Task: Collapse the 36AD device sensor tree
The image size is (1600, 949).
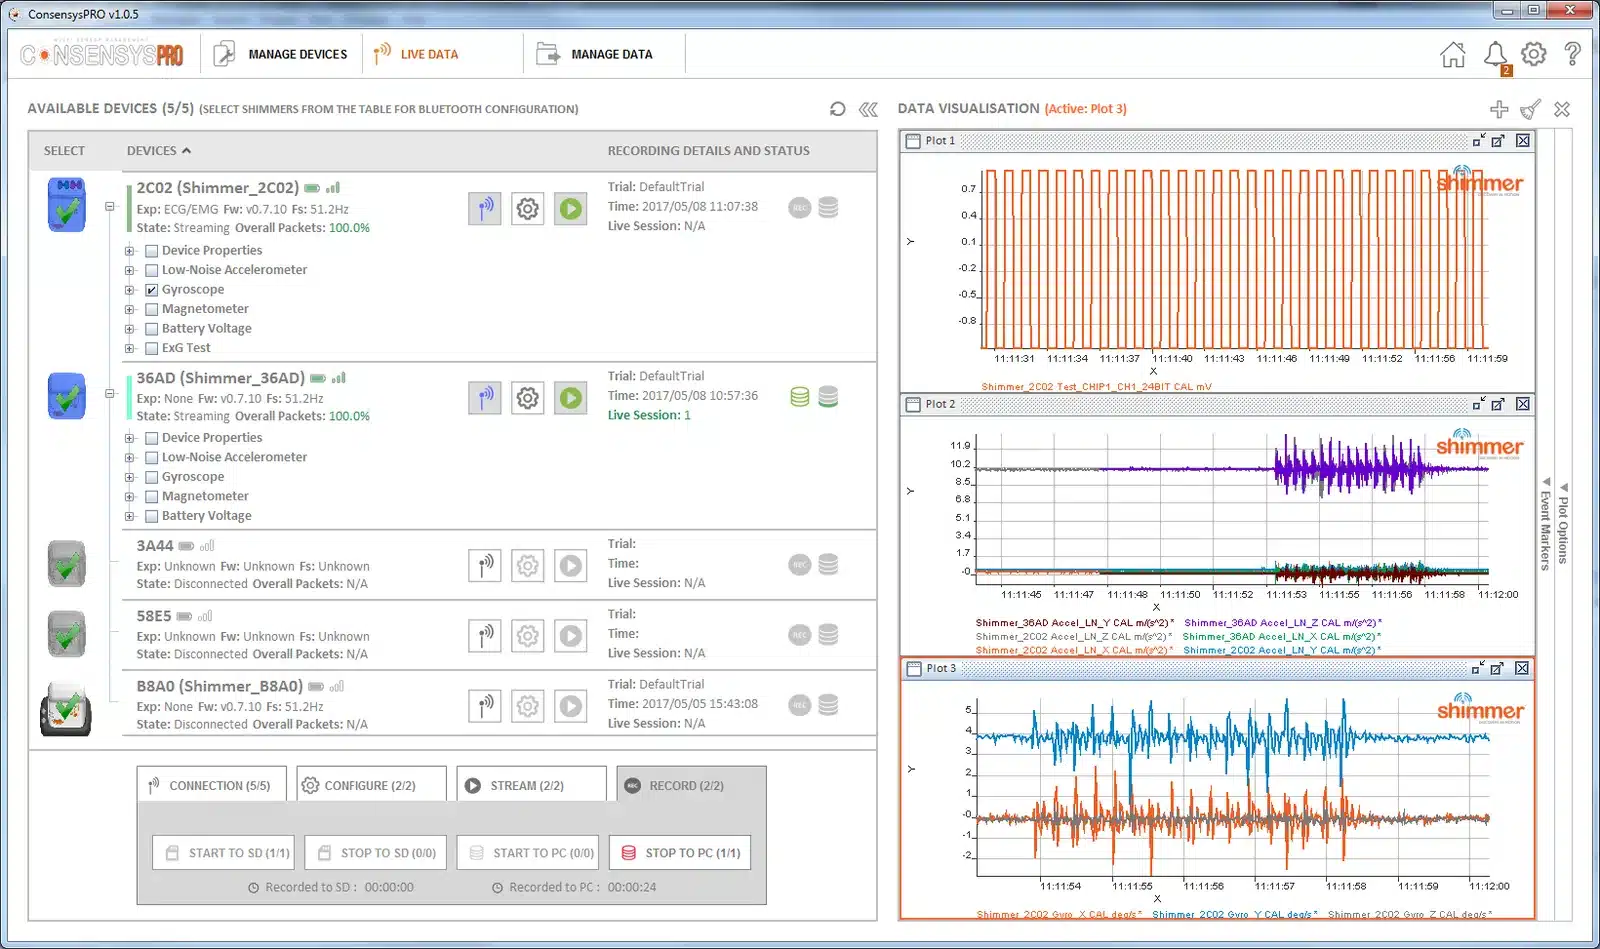Action: point(110,394)
